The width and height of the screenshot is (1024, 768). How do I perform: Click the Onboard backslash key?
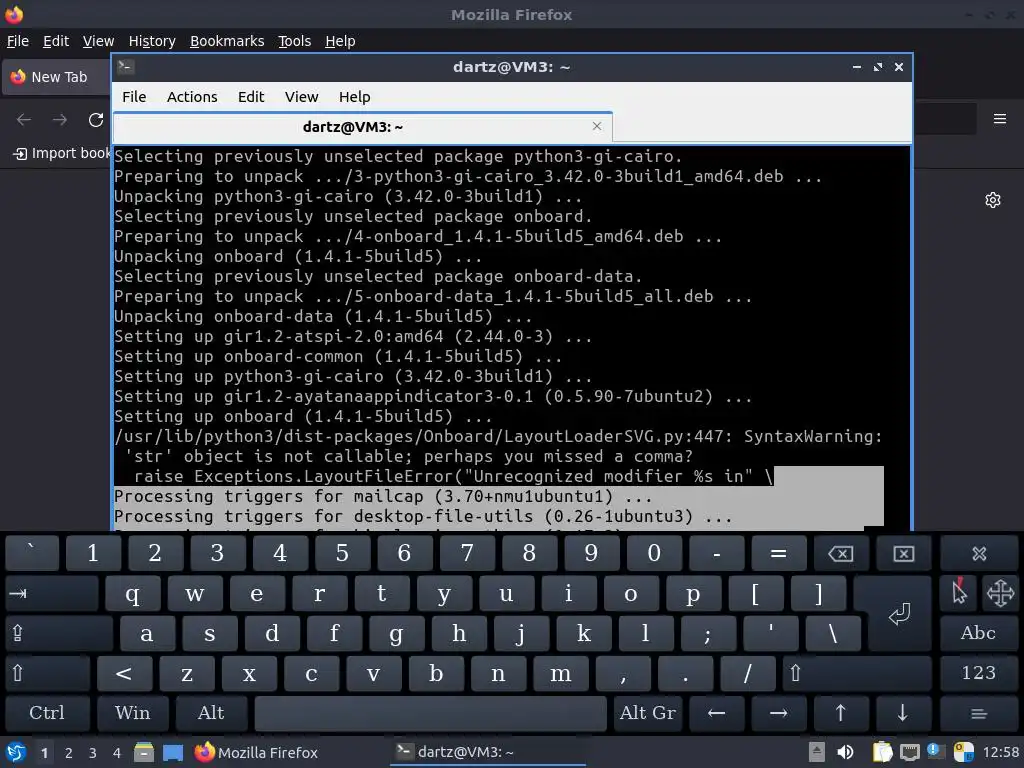tap(833, 633)
